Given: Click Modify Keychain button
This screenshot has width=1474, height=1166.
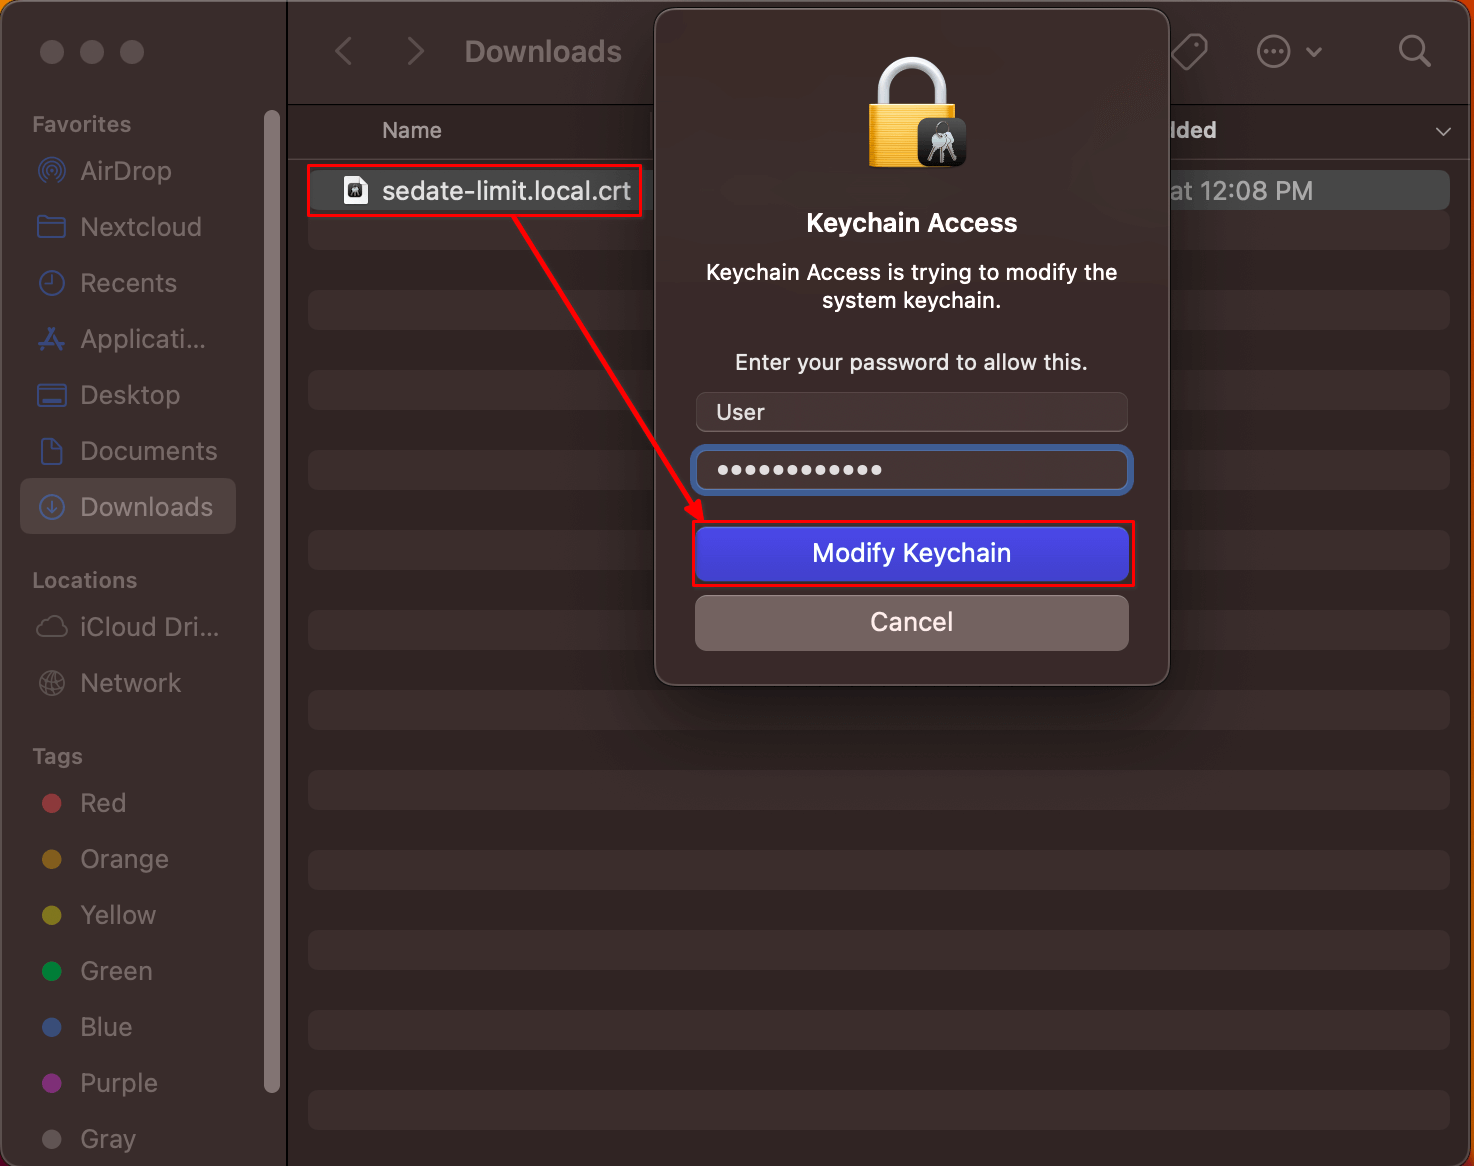Looking at the screenshot, I should coord(912,553).
